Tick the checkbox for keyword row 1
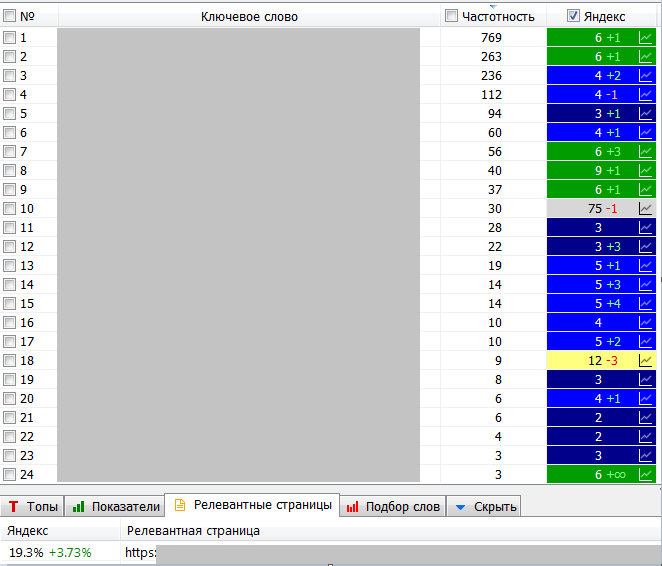662x566 pixels. point(9,38)
